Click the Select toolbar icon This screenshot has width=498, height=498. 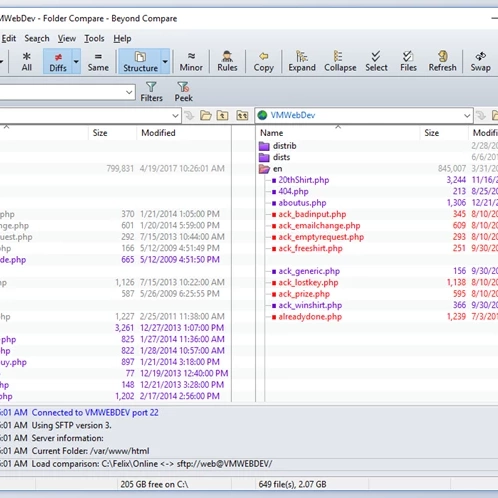pyautogui.click(x=376, y=61)
